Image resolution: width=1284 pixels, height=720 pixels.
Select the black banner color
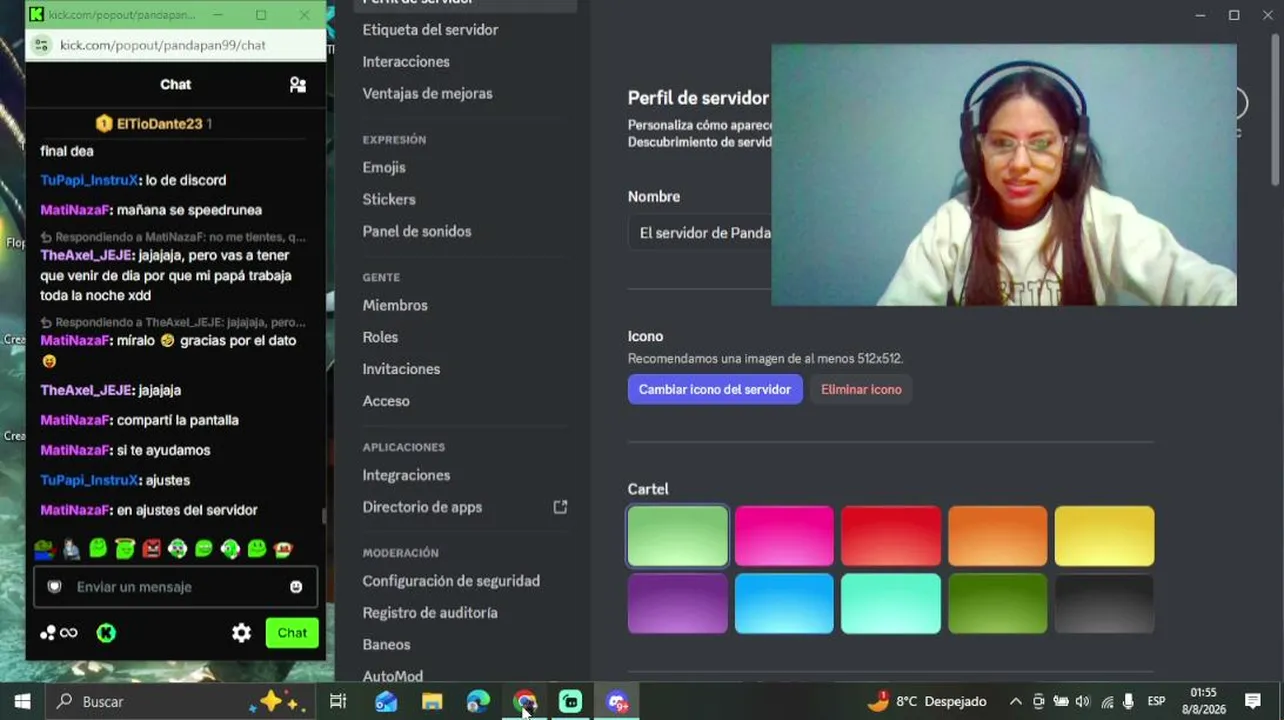[x=1104, y=603]
